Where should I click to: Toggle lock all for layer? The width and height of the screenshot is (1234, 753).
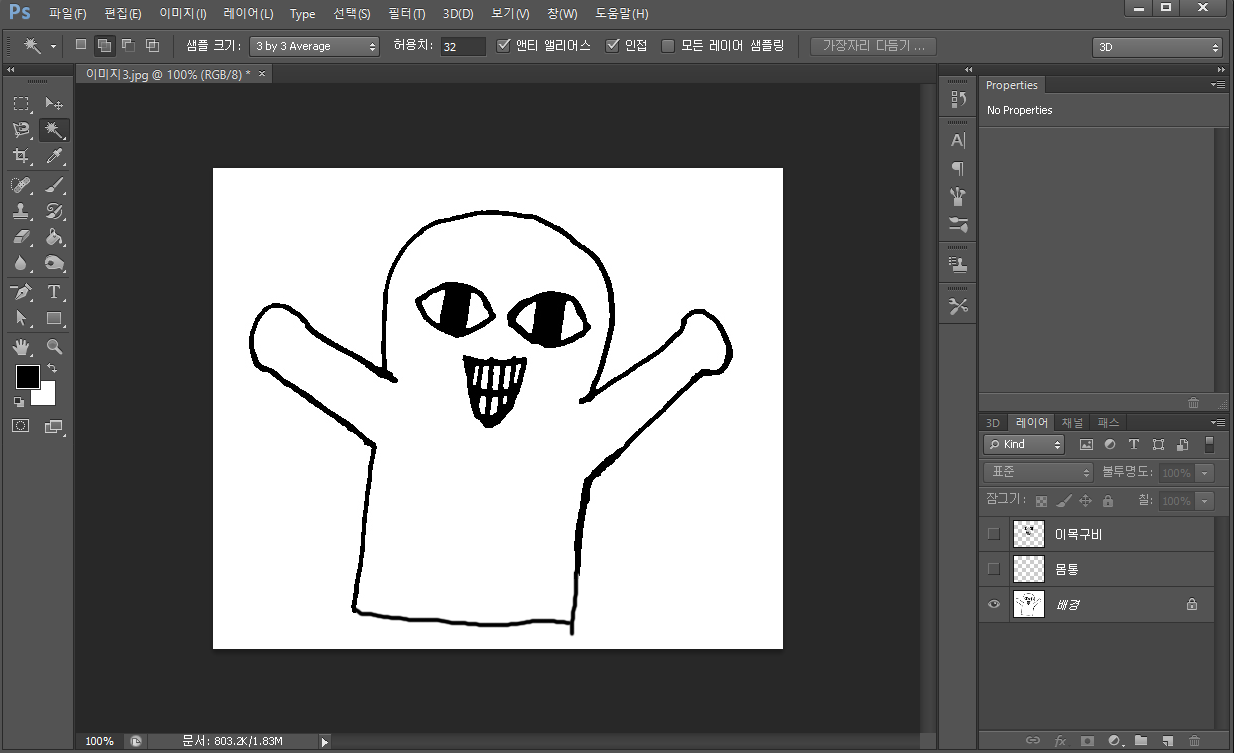pos(1108,501)
